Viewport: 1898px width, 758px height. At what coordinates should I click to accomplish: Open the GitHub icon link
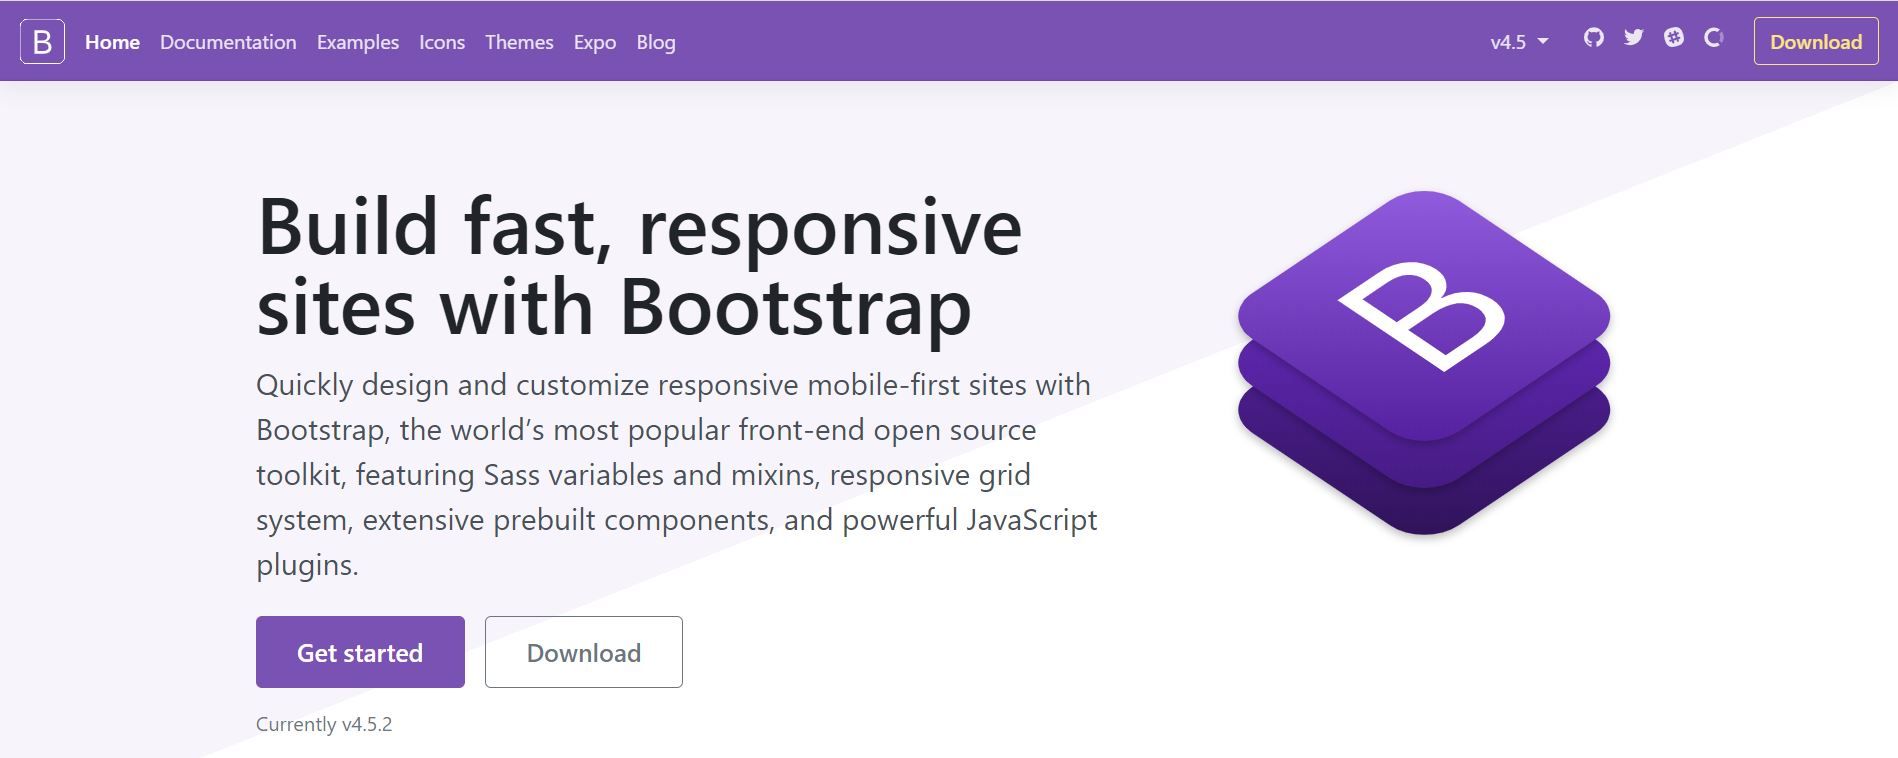pyautogui.click(x=1594, y=38)
